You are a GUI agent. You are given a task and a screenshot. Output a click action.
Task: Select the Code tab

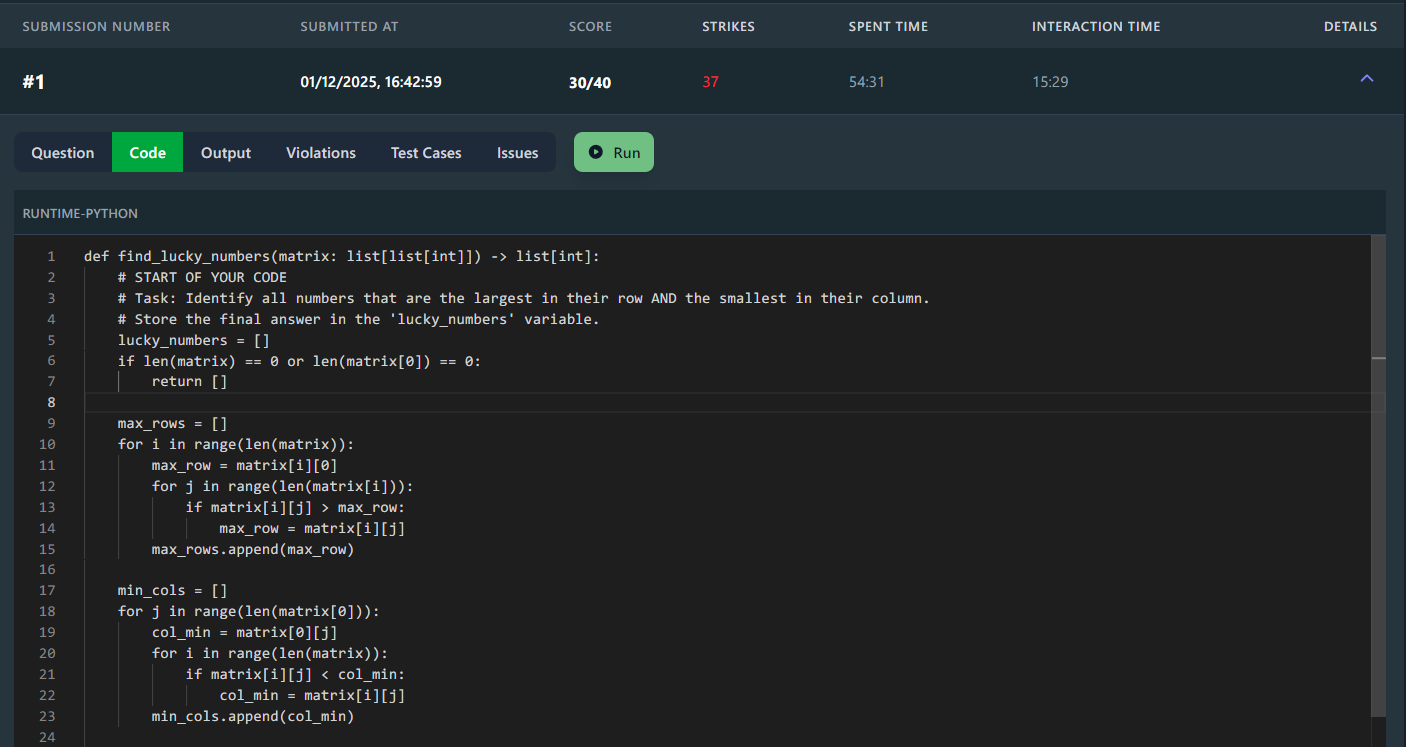pyautogui.click(x=147, y=152)
